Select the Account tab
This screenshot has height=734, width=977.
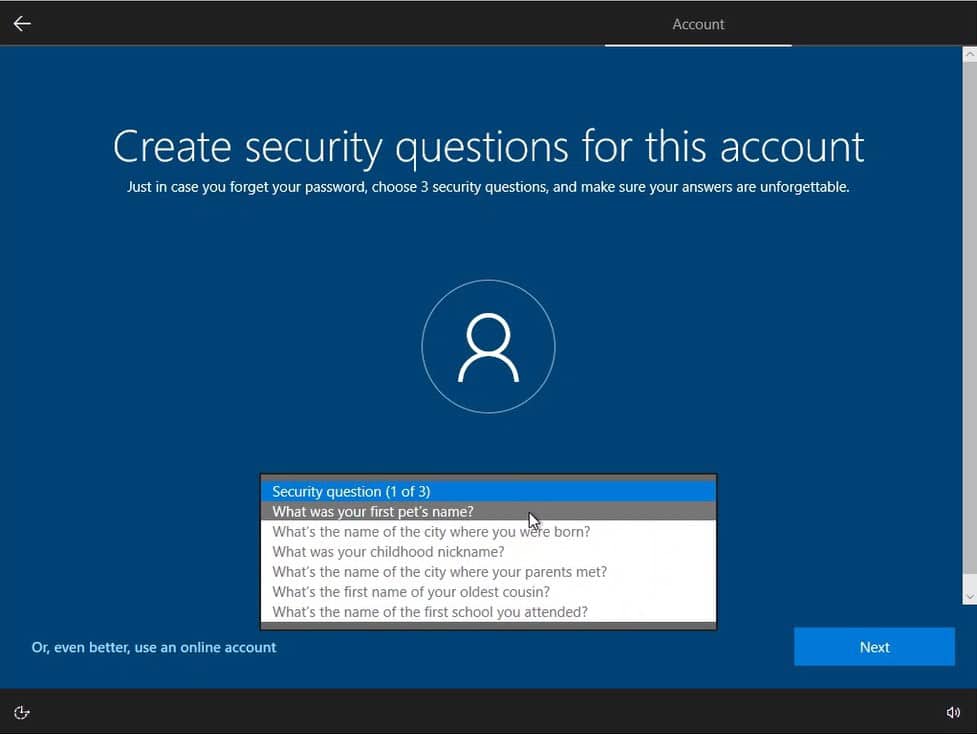(698, 24)
